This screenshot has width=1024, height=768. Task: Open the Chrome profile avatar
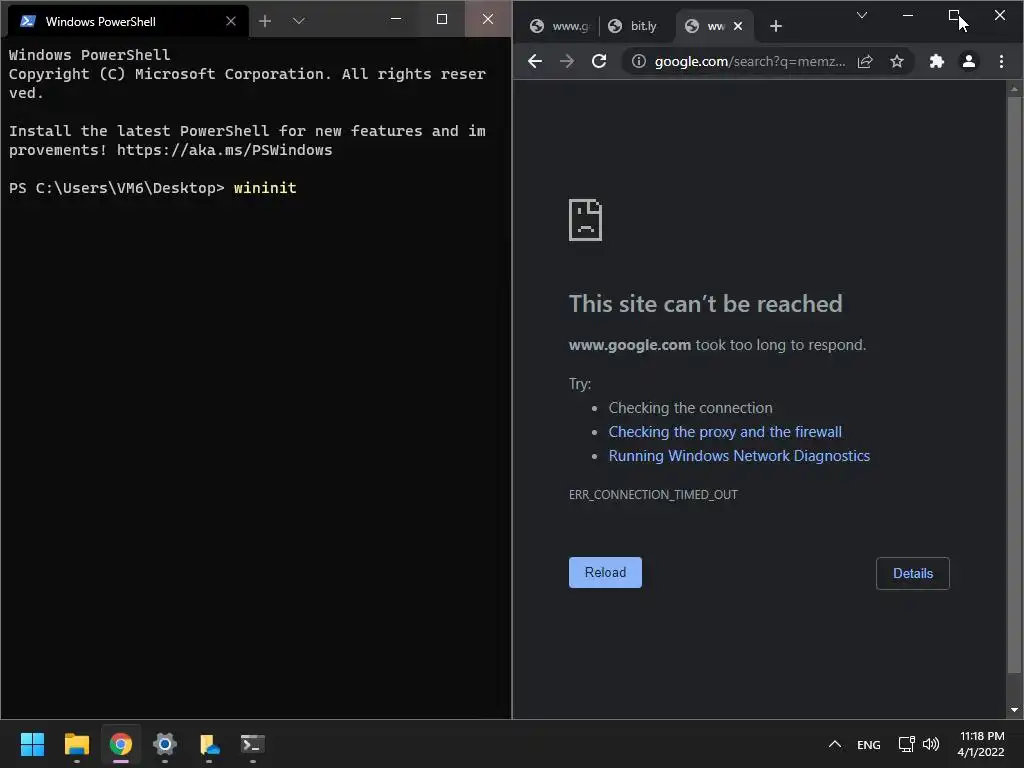coord(969,61)
